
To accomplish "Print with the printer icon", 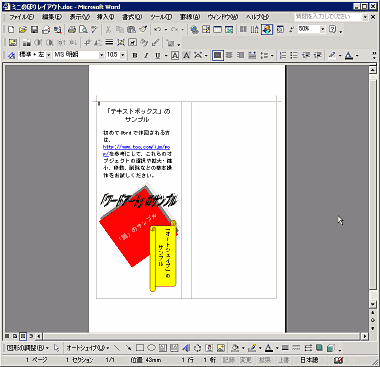I will (x=71, y=30).
